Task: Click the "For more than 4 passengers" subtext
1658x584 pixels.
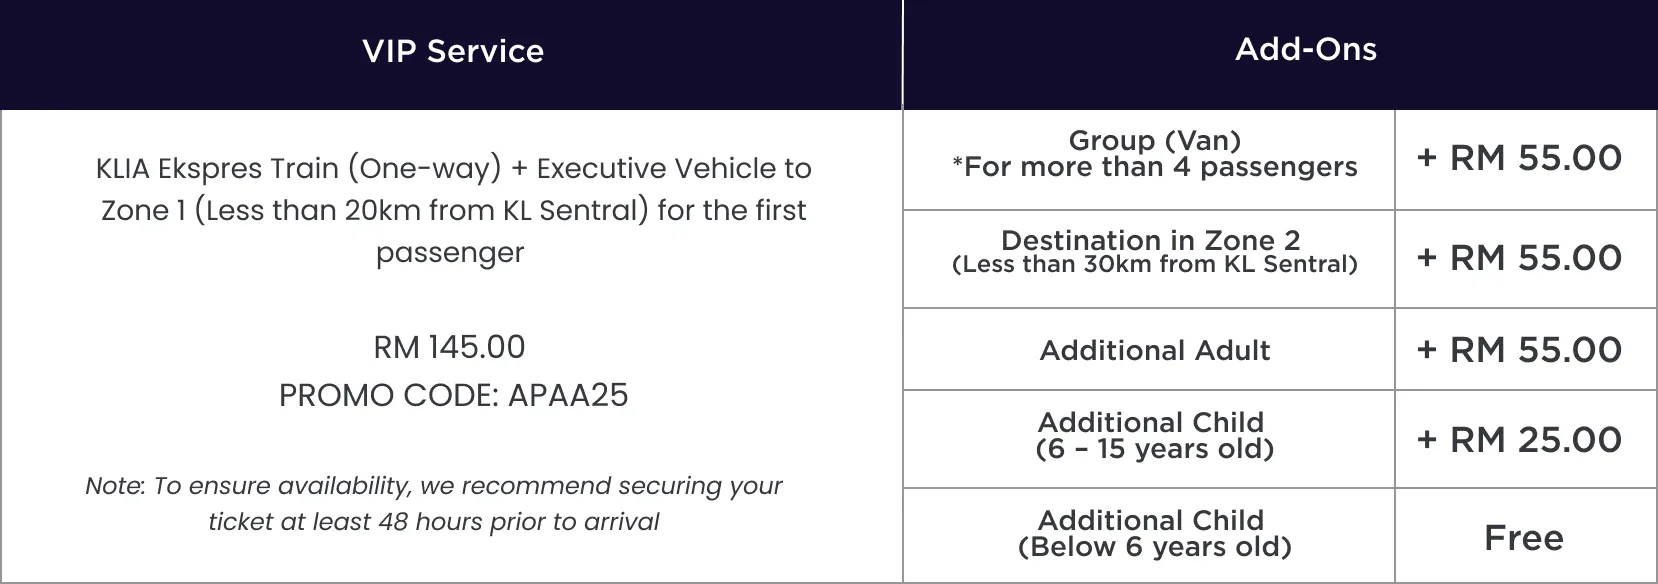Action: [1155, 167]
